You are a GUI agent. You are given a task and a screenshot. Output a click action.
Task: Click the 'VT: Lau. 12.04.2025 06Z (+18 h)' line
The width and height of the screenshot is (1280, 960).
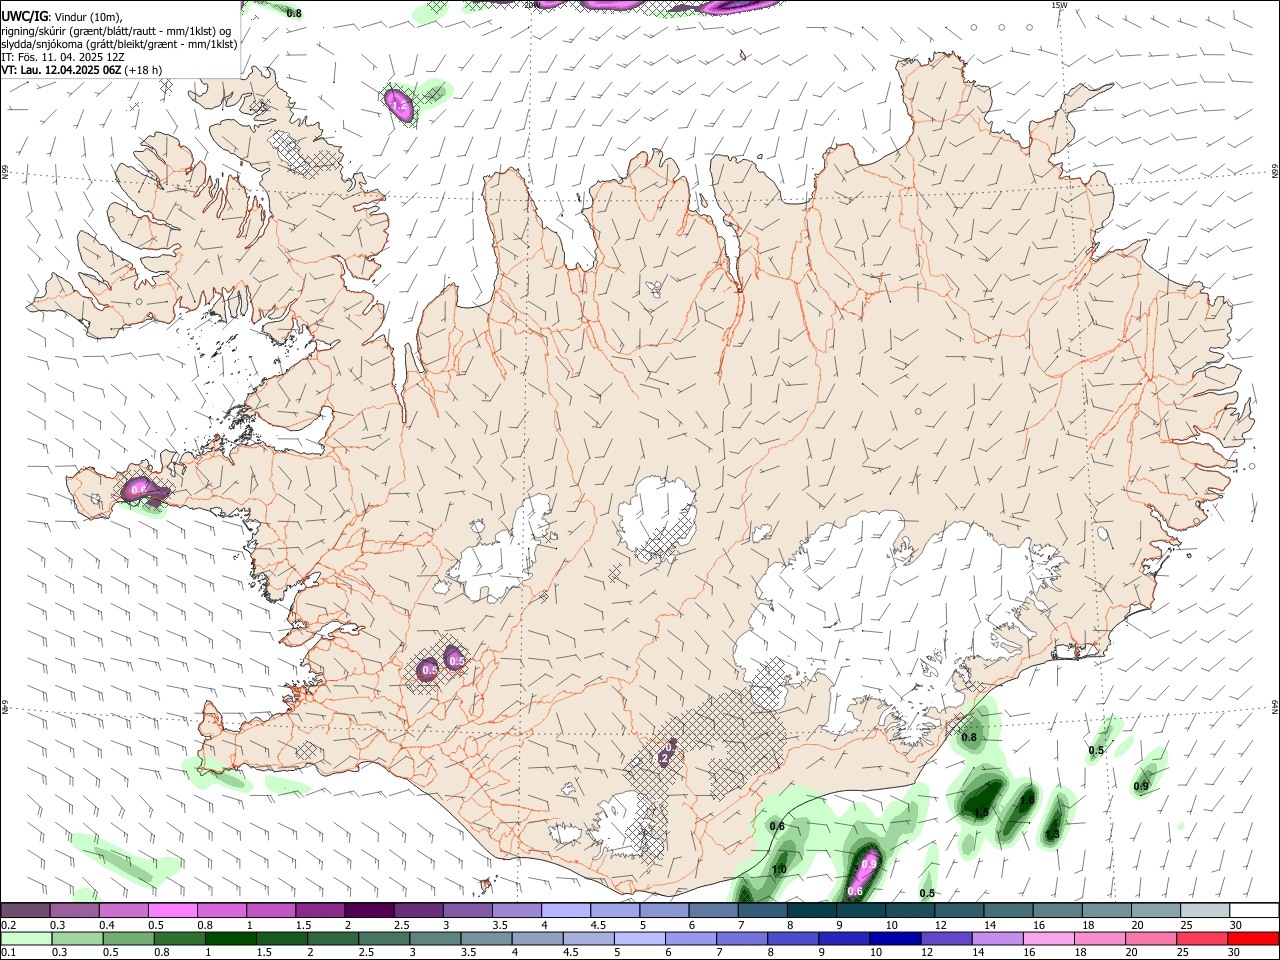click(x=81, y=70)
